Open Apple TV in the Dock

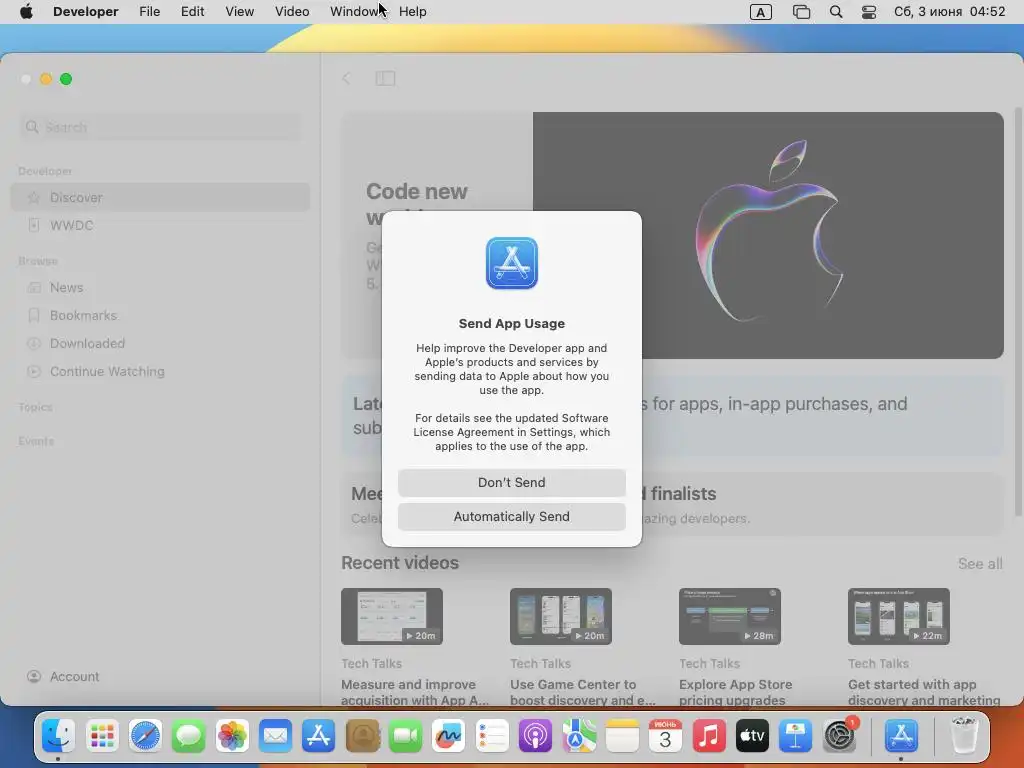coord(752,736)
